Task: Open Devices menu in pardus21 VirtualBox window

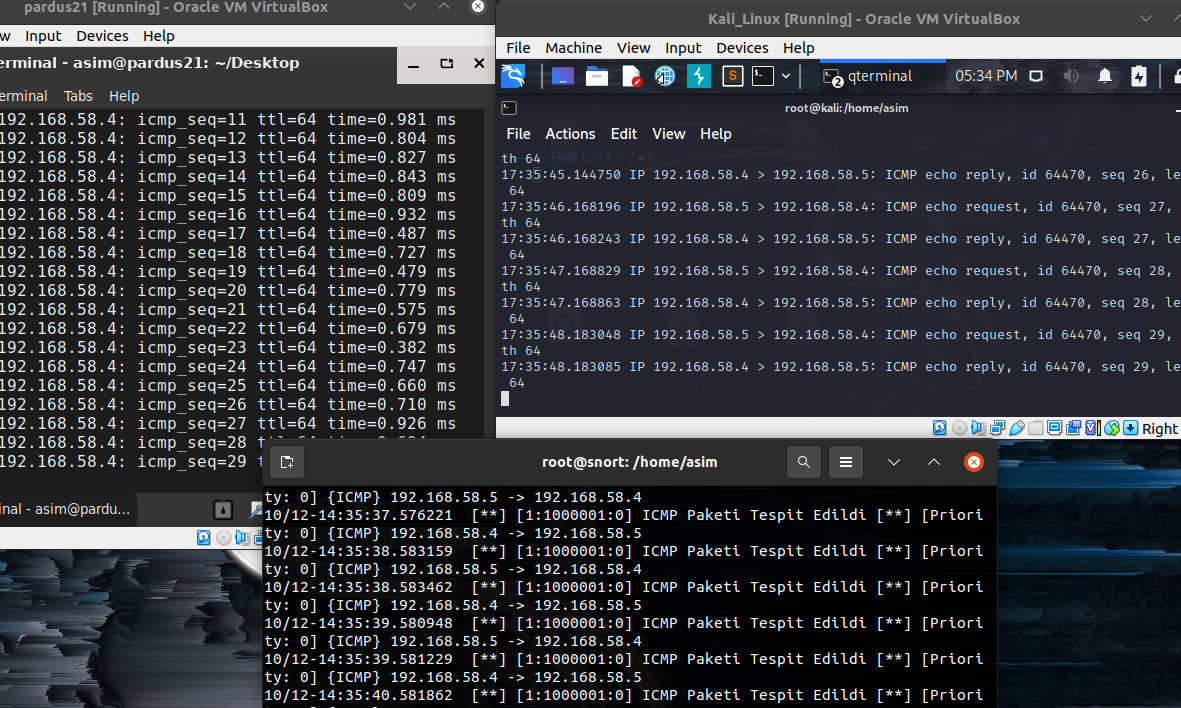Action: point(102,36)
